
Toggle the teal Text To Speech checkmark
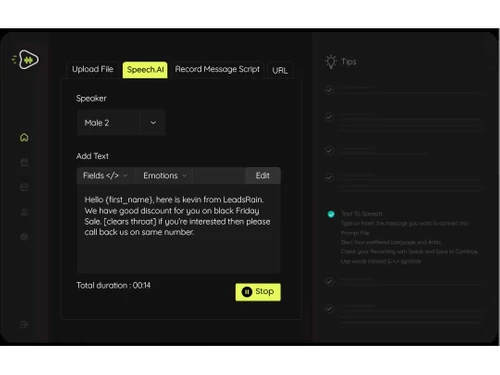tap(331, 214)
